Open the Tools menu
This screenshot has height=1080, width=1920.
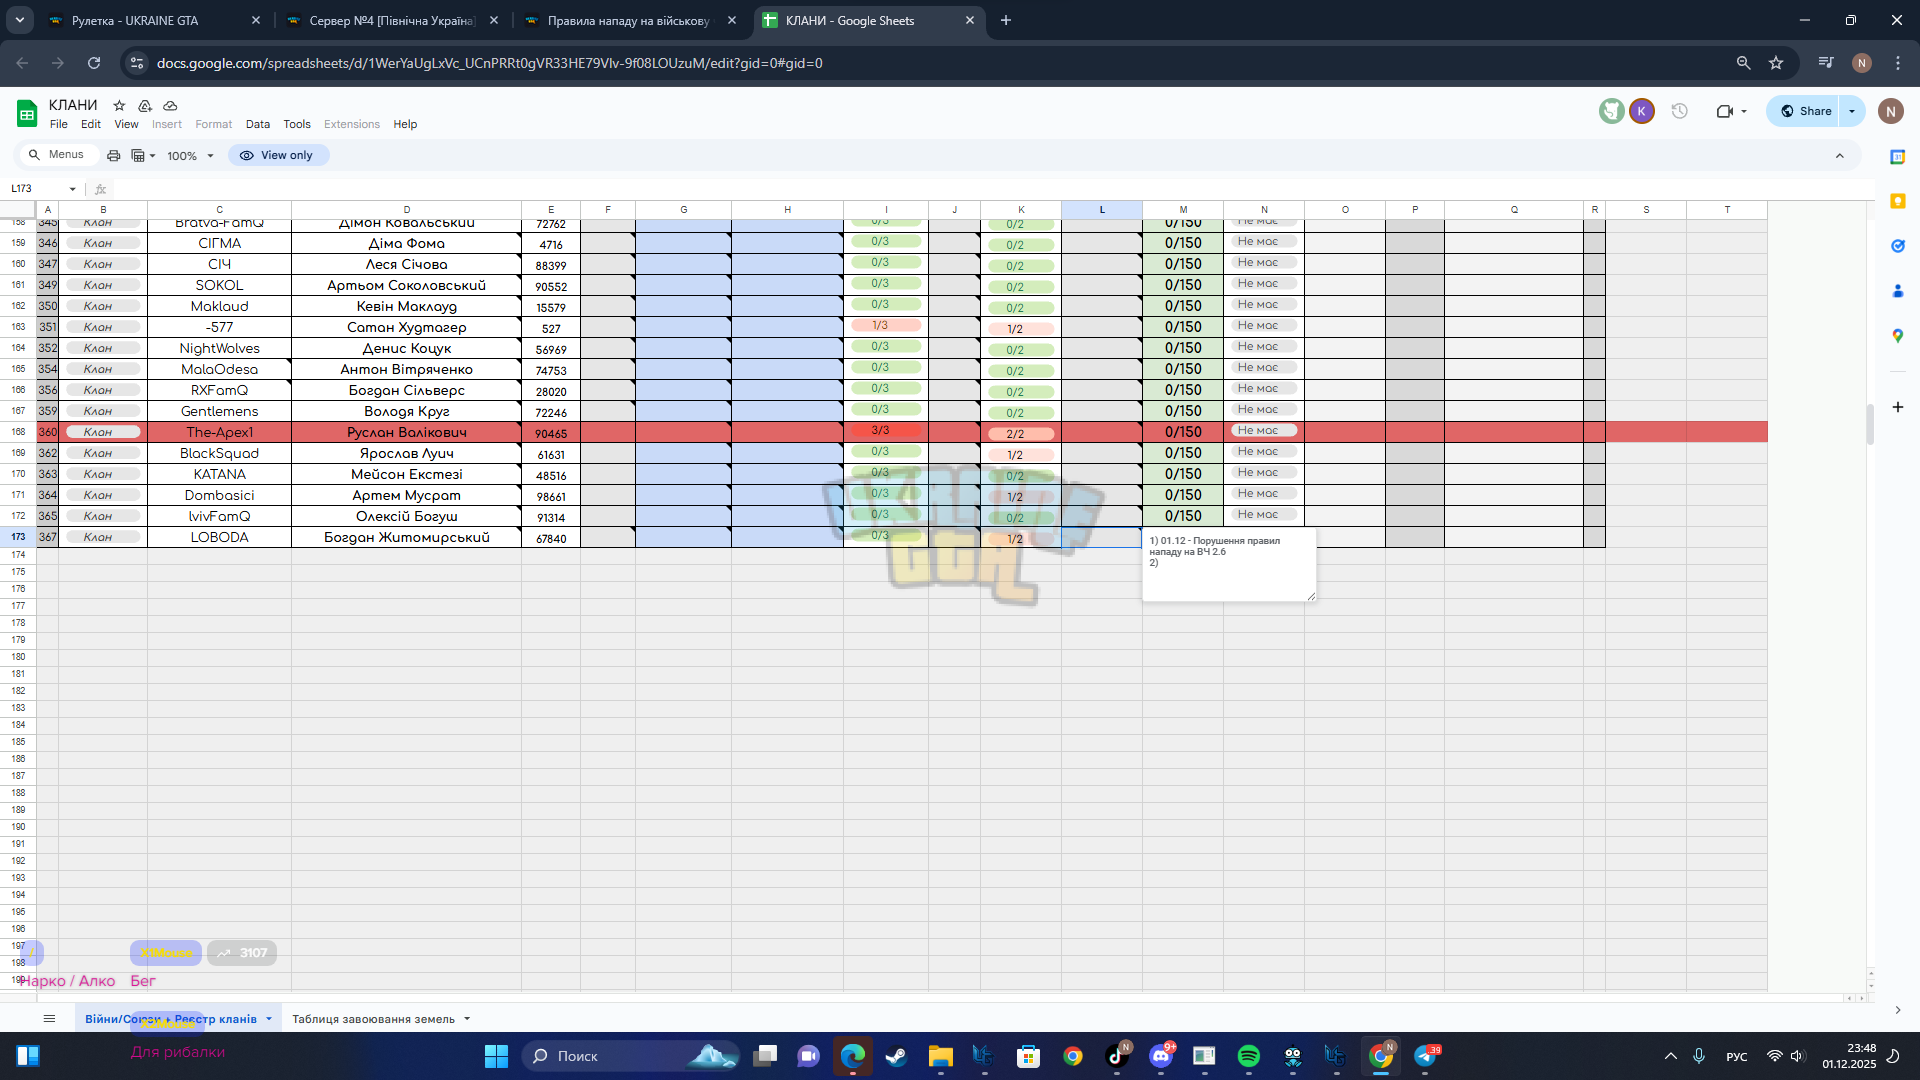coord(297,124)
